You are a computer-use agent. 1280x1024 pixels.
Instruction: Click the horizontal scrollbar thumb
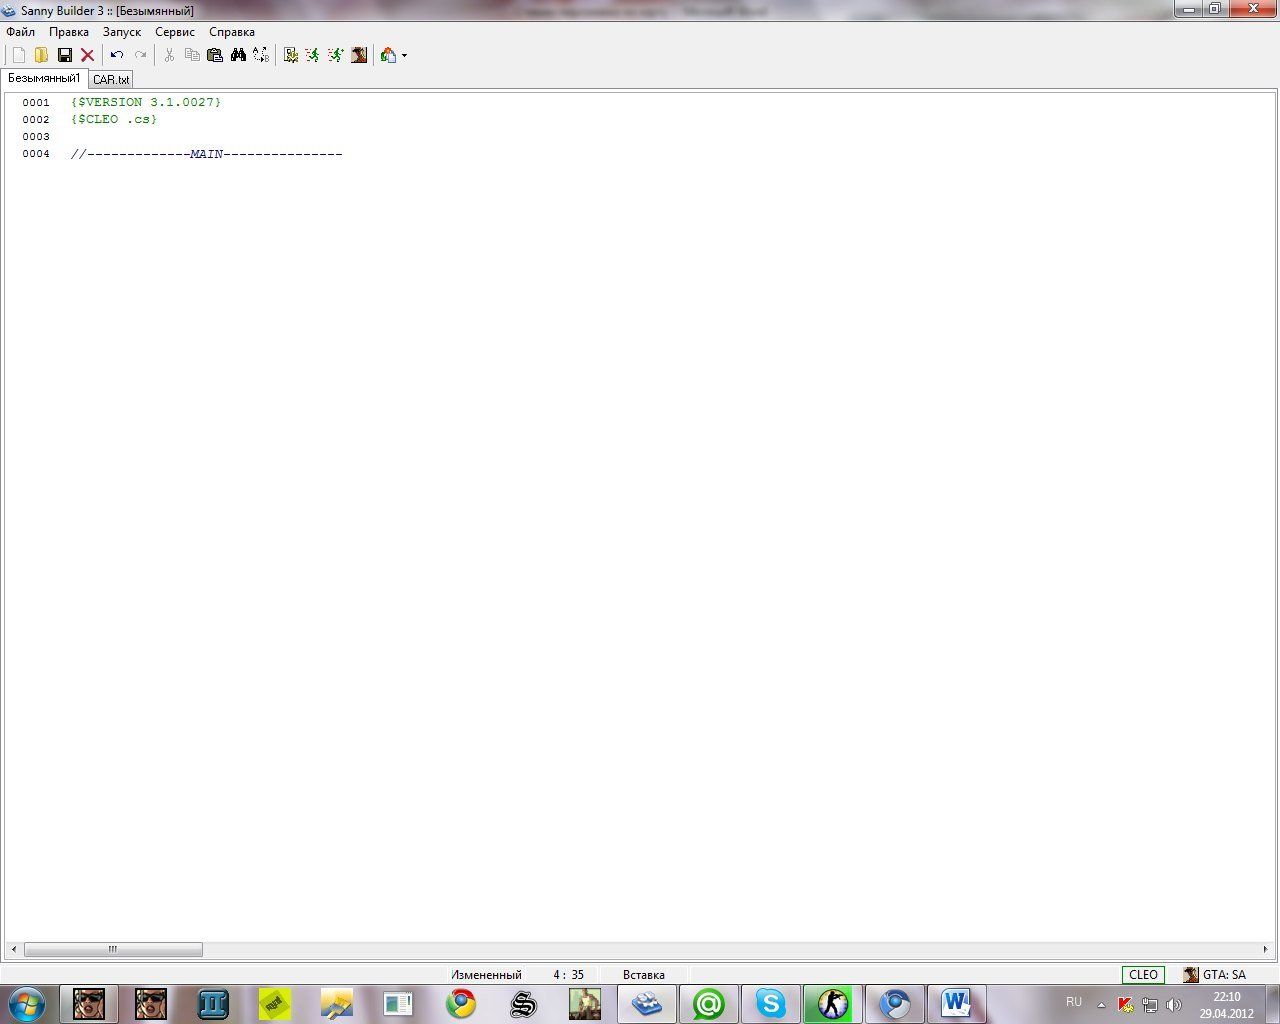[x=113, y=949]
